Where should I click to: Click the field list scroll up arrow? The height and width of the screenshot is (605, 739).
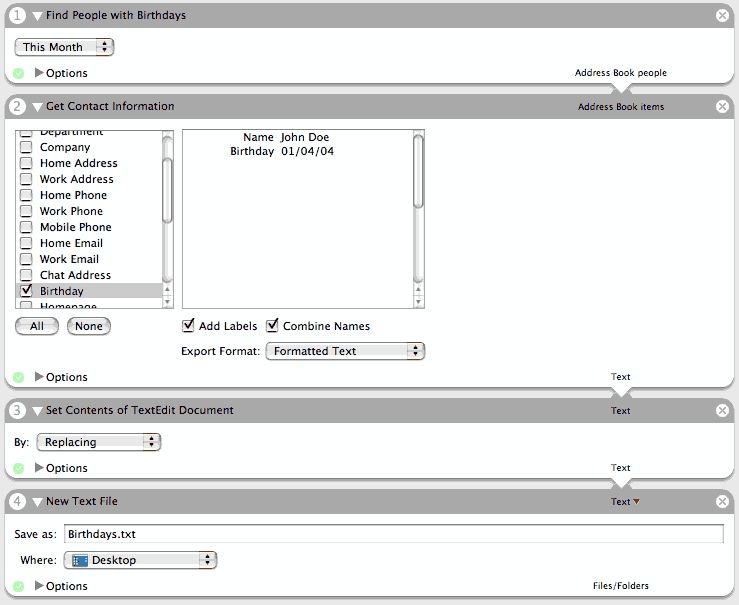[167, 289]
